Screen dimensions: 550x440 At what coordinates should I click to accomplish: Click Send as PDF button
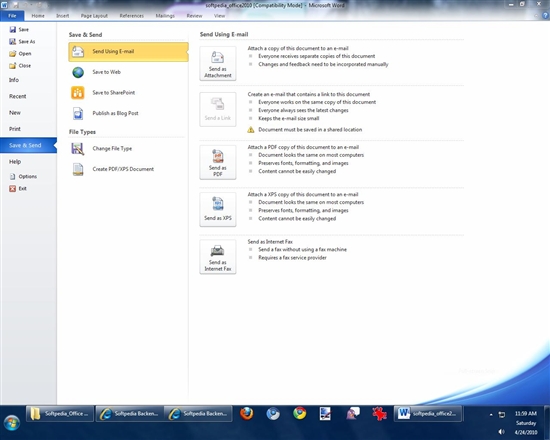(218, 162)
